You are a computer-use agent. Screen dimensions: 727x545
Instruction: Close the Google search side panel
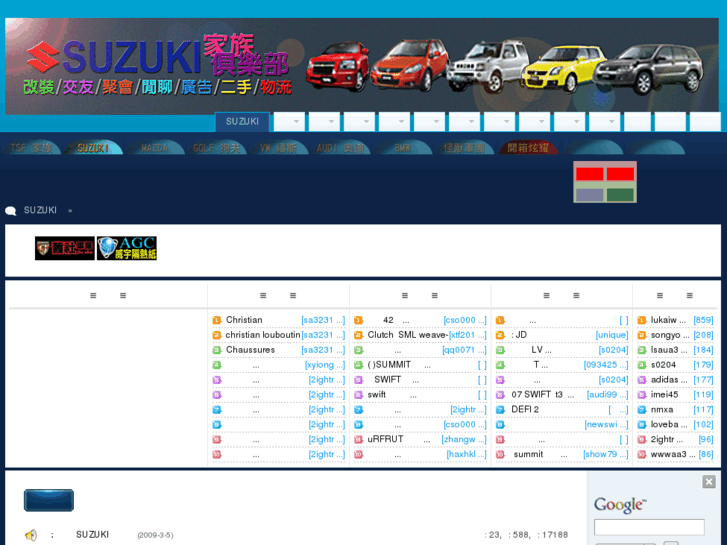(708, 482)
